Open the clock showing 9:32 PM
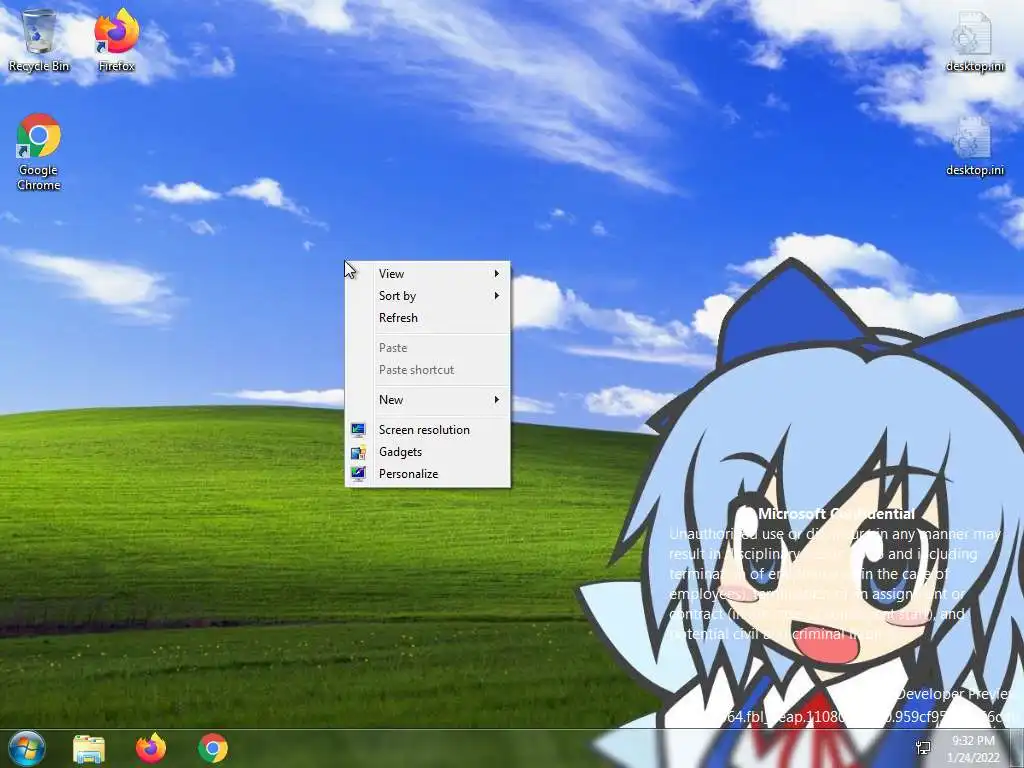Viewport: 1024px width, 768px height. point(973,741)
